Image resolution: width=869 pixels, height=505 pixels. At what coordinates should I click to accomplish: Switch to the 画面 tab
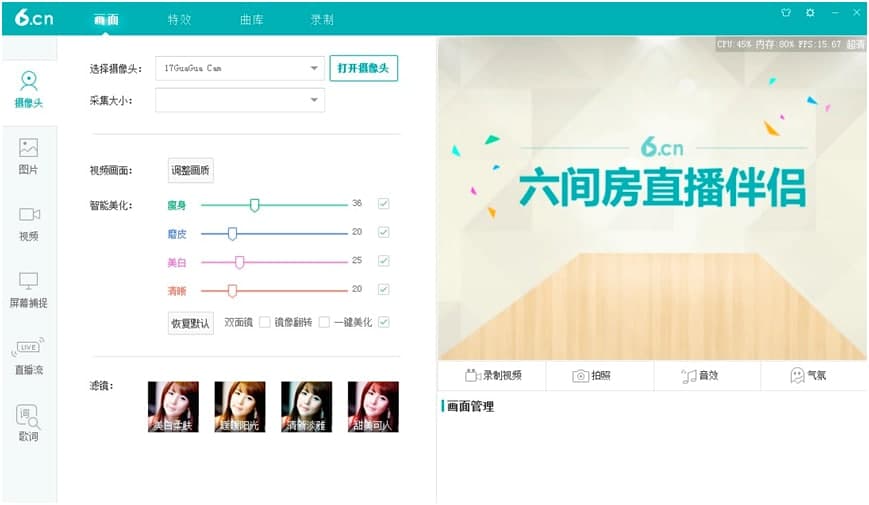106,20
